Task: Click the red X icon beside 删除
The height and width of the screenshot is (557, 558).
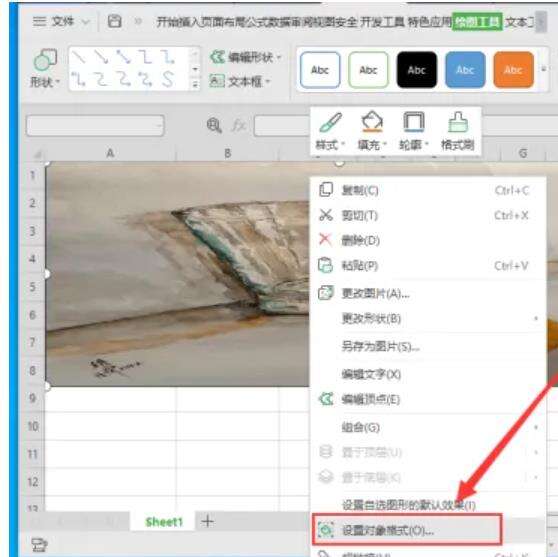Action: coord(326,240)
